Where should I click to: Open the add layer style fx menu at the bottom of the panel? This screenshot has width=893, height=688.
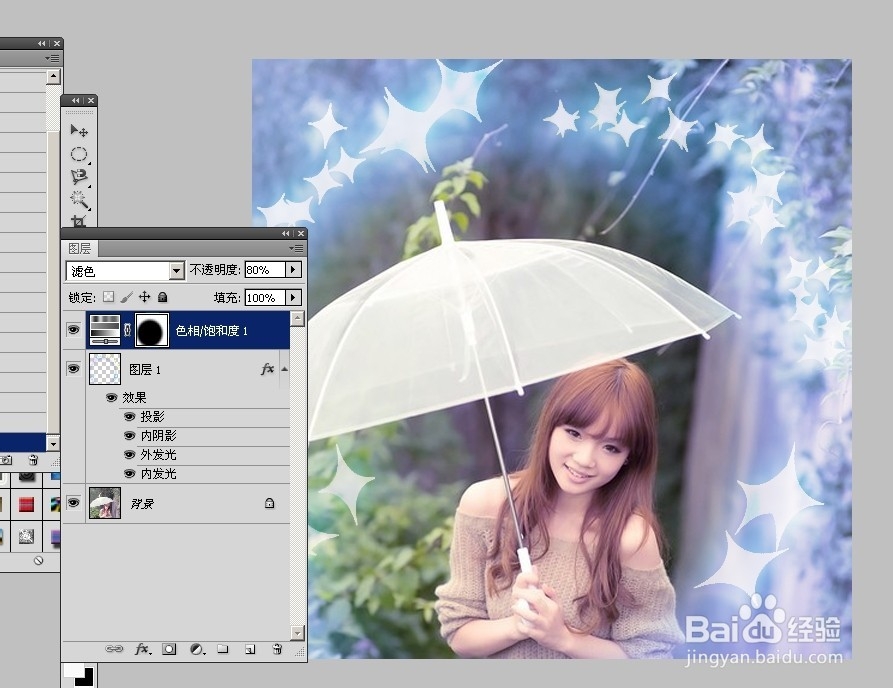[x=142, y=649]
